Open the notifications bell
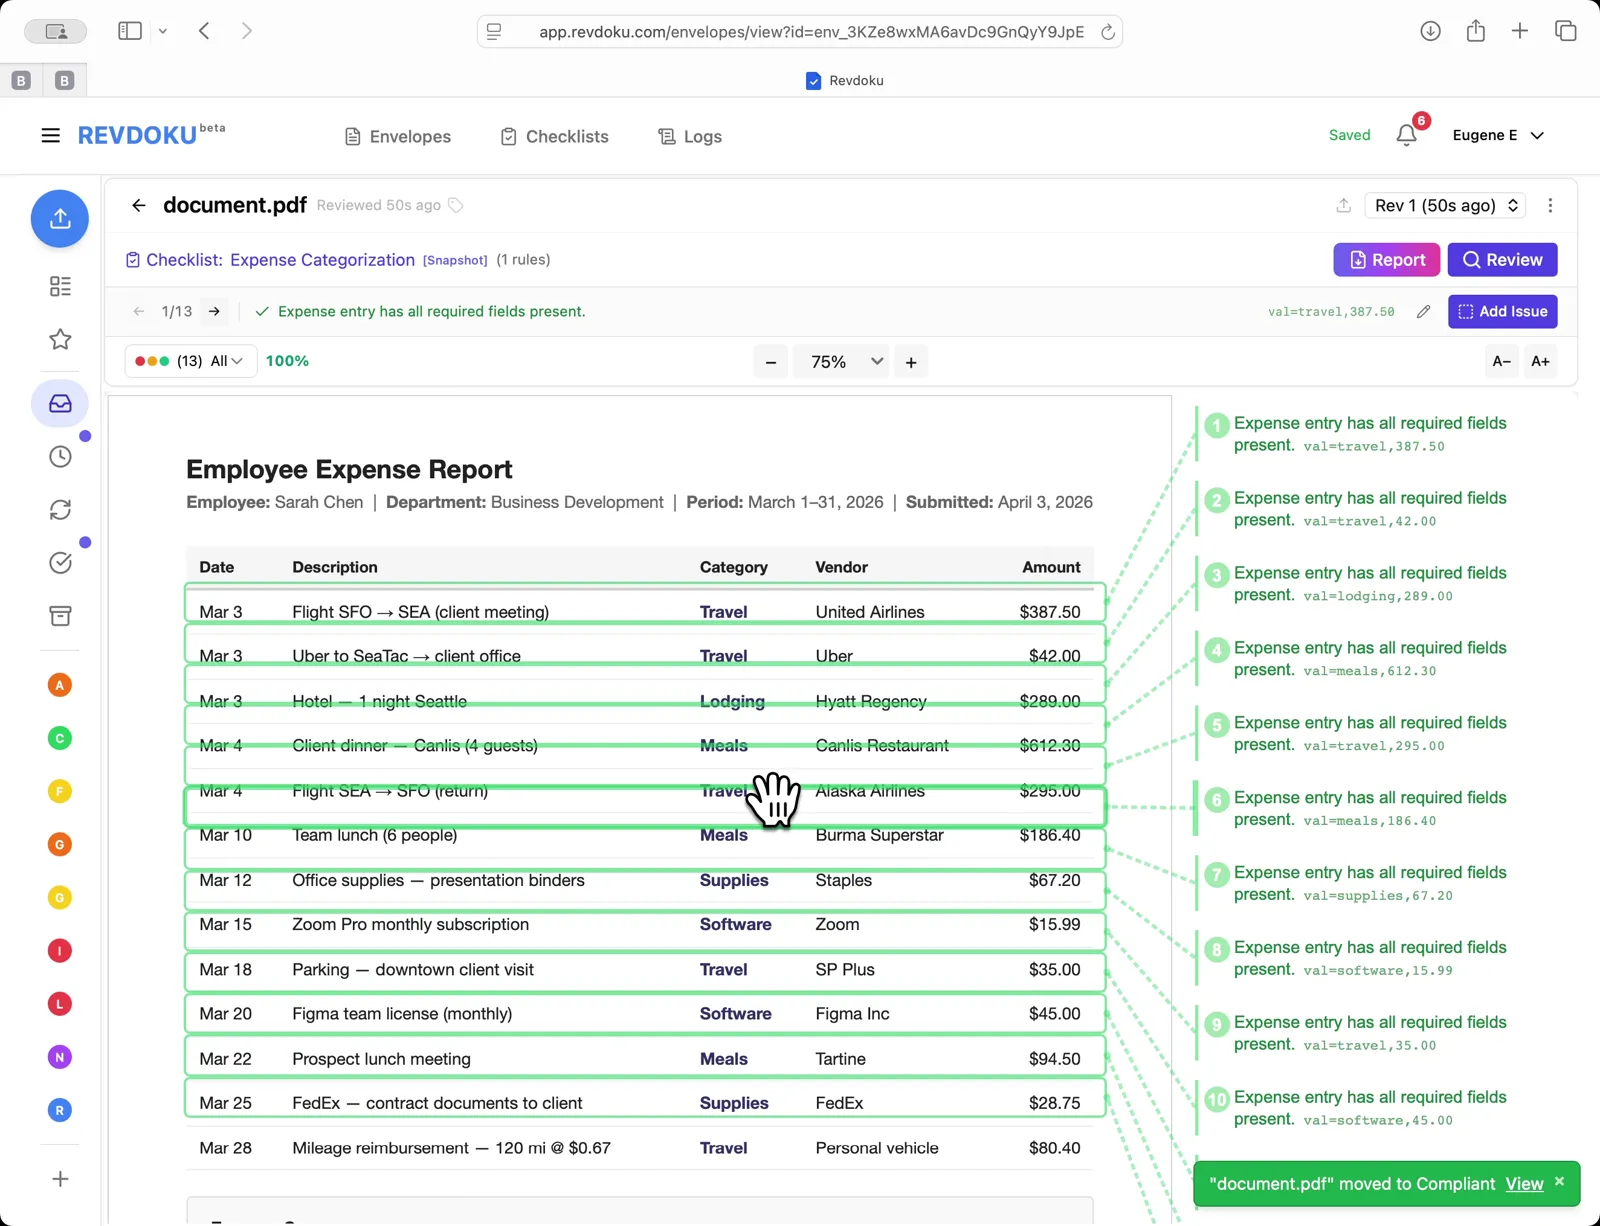This screenshot has height=1226, width=1600. click(x=1406, y=135)
